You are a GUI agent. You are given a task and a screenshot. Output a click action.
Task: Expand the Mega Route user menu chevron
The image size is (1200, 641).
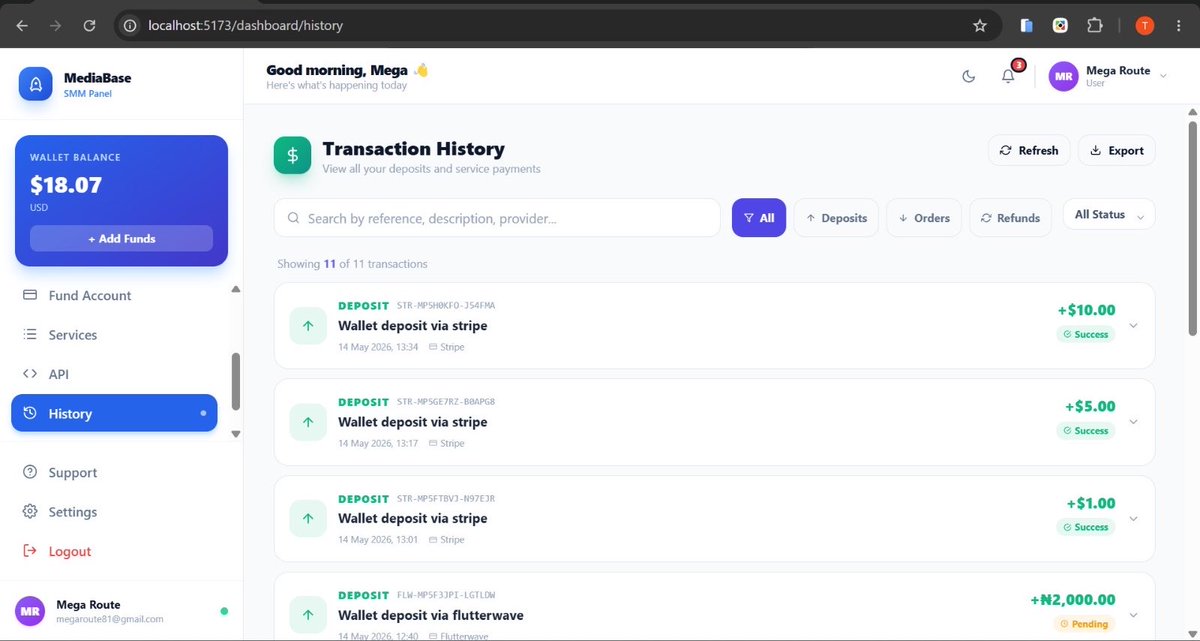point(1162,76)
